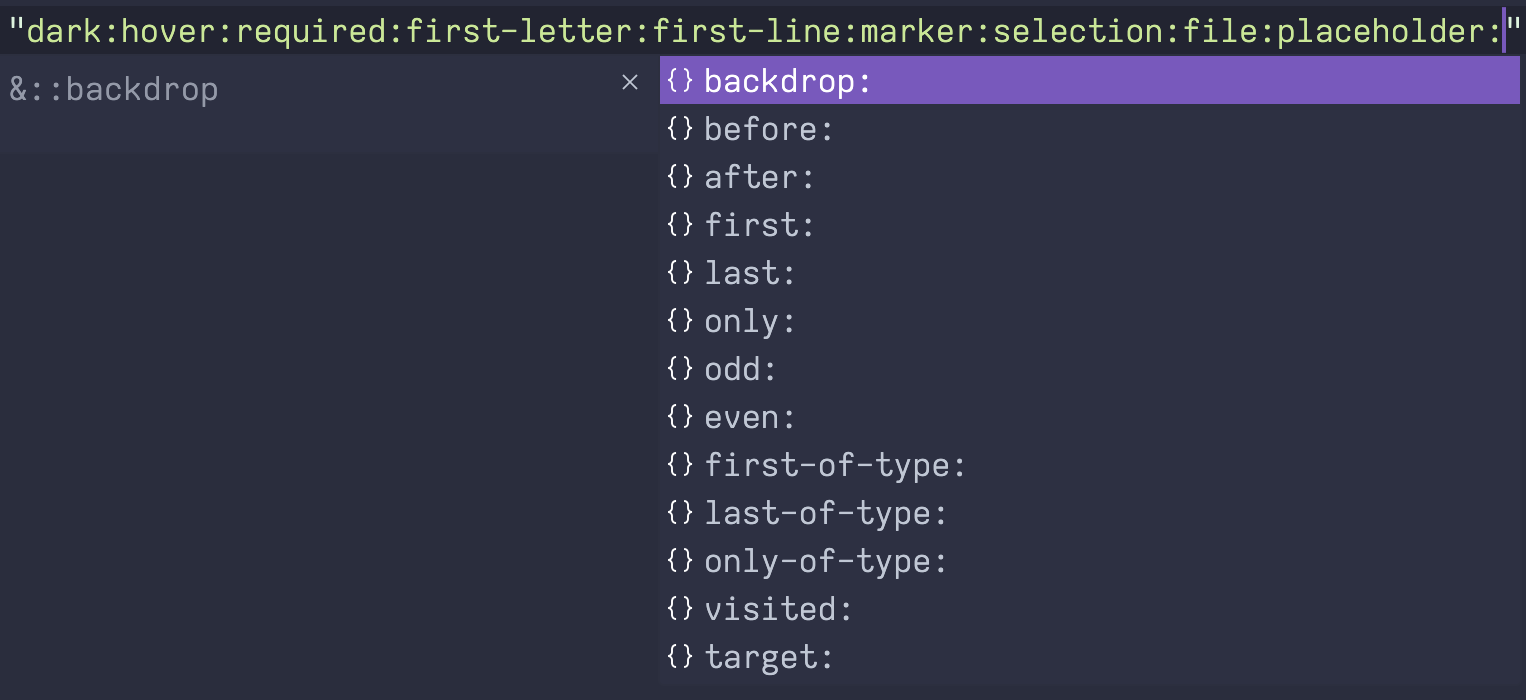
Task: Select the highlighted backdrop: suggestion
Action: click(1090, 81)
